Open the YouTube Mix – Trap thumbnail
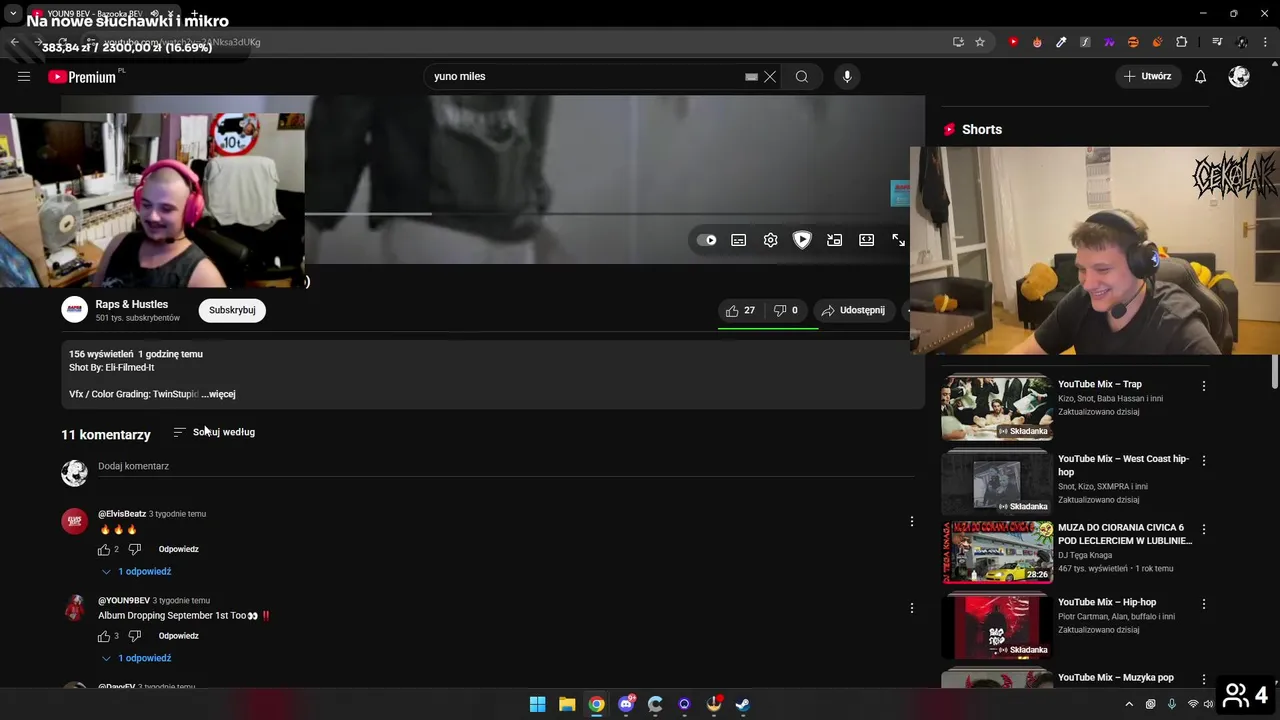1280x720 pixels. point(996,408)
